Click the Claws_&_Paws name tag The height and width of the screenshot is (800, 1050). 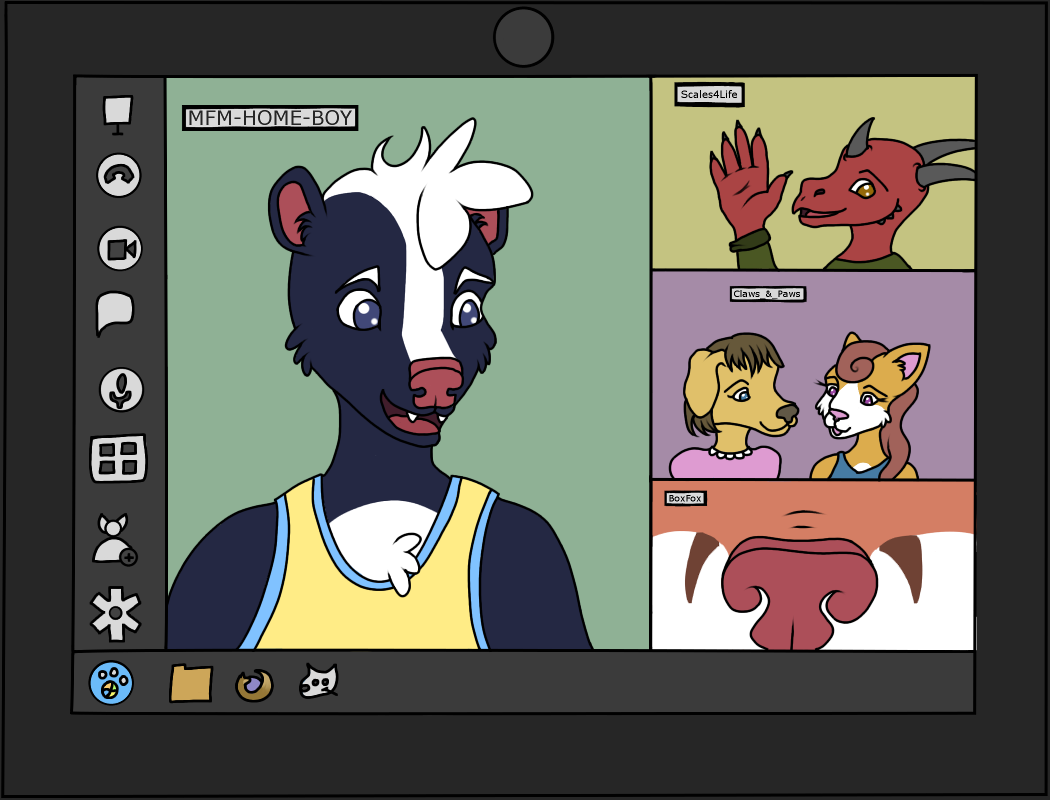point(767,294)
